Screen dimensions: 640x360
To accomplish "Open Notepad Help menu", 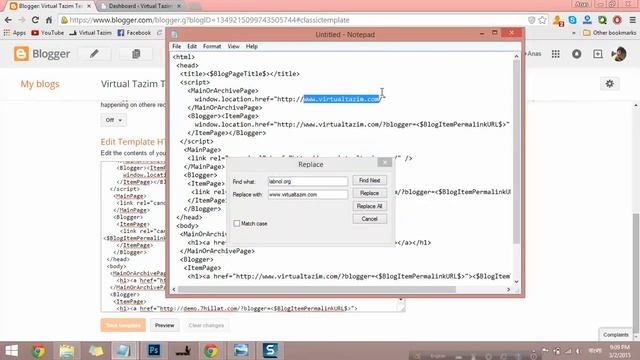I will click(x=251, y=47).
